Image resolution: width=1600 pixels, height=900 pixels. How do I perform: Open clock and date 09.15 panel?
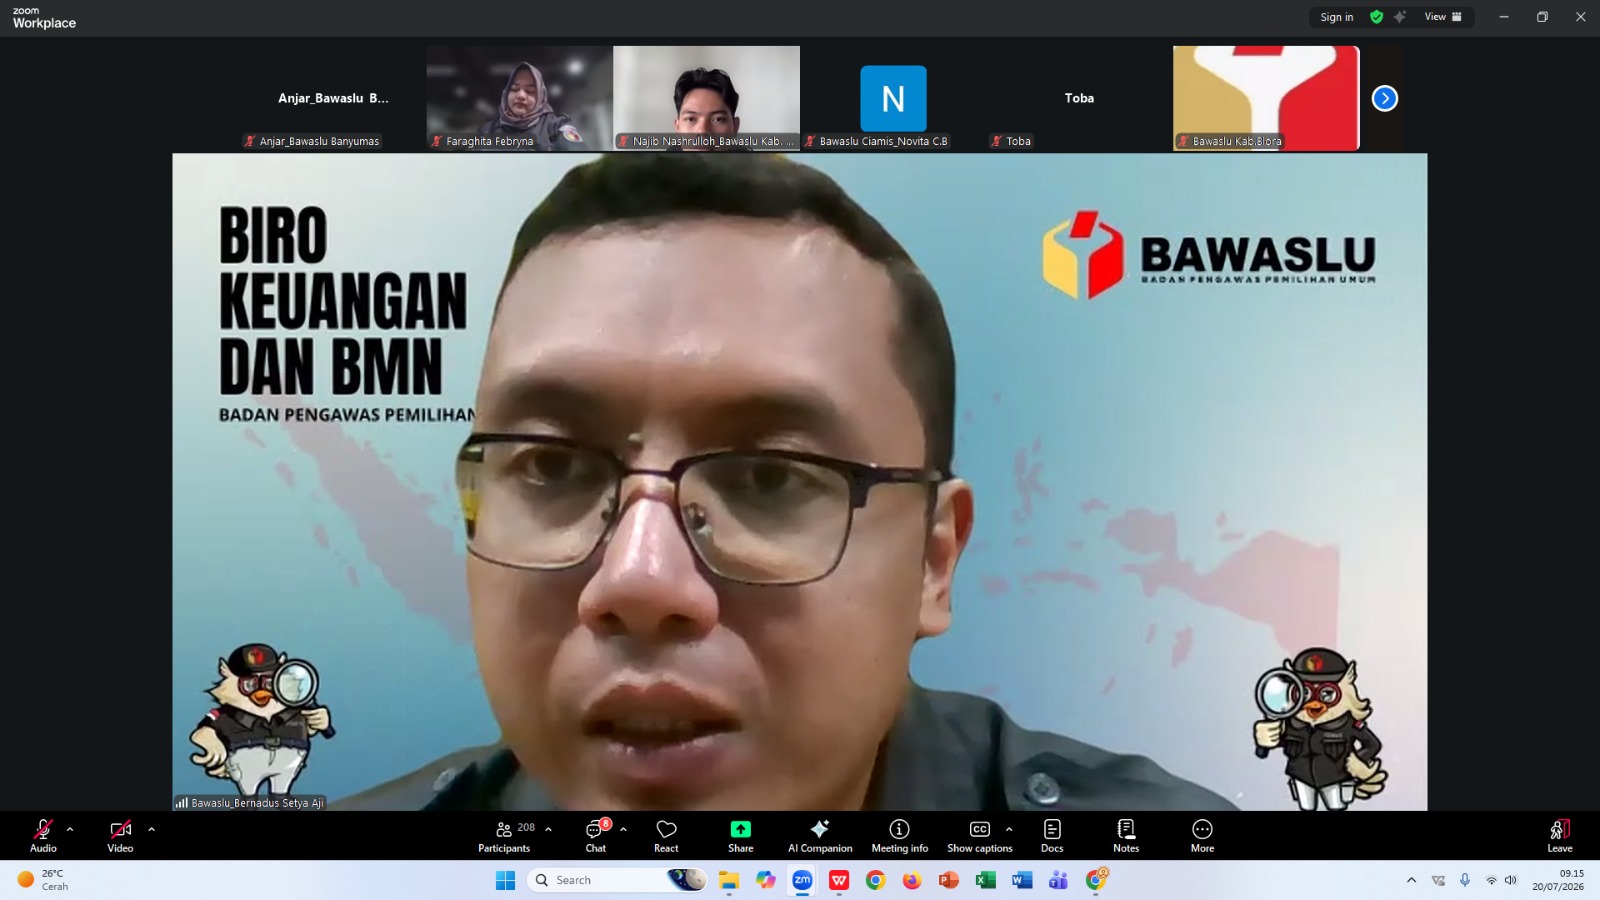[x=1558, y=880]
